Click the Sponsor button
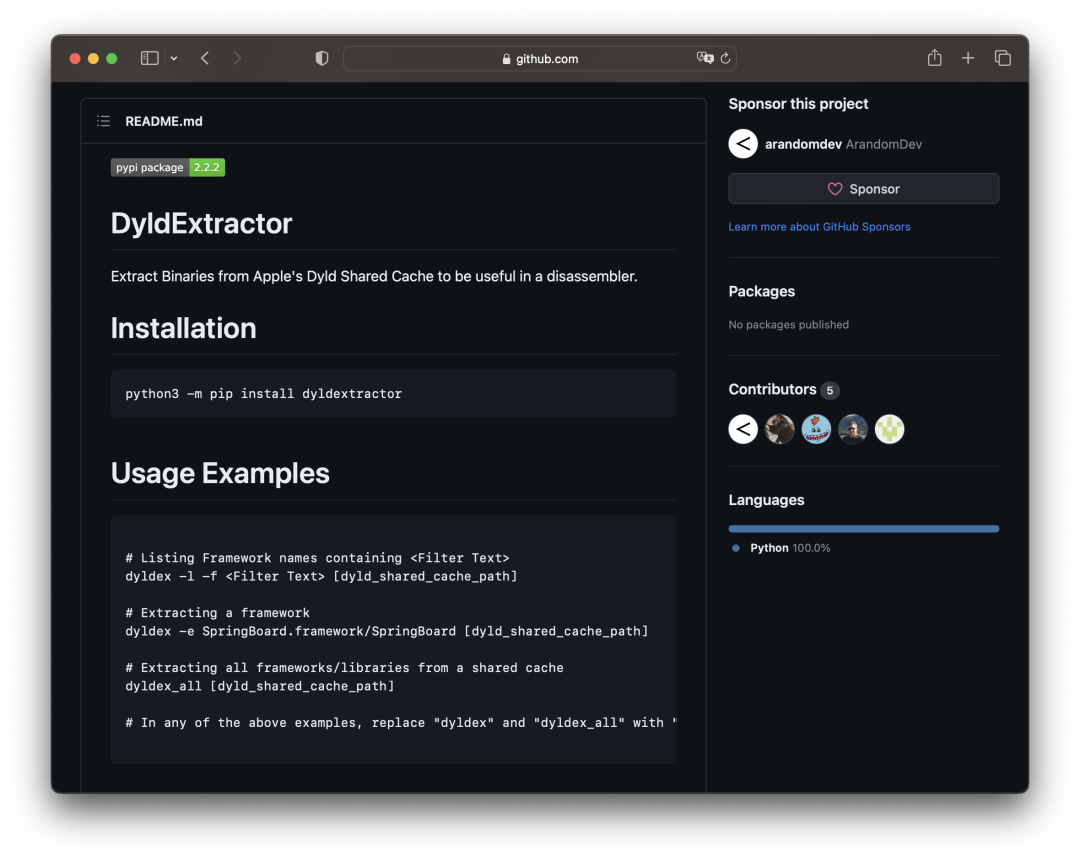1080x861 pixels. click(x=864, y=189)
